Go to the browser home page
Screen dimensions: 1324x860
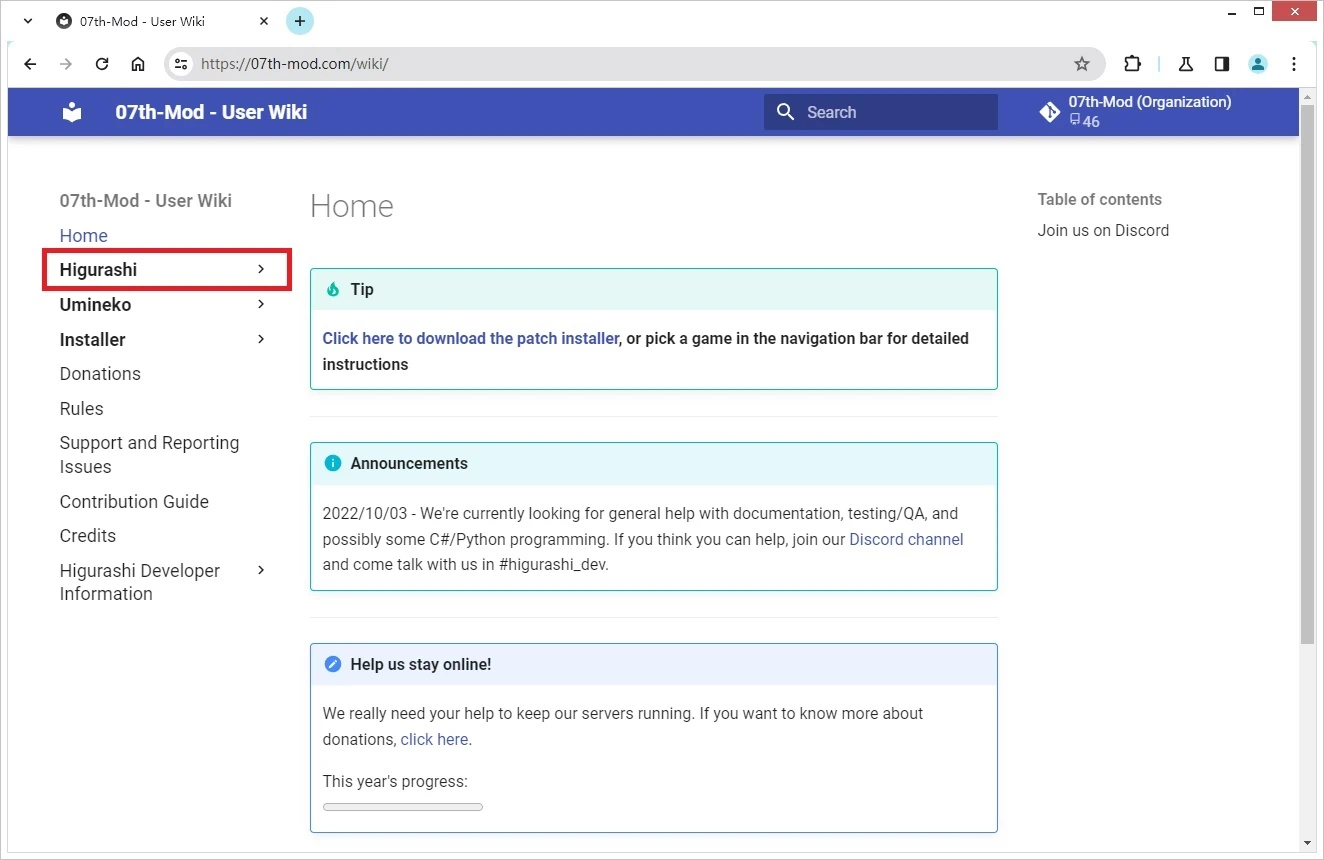click(138, 64)
